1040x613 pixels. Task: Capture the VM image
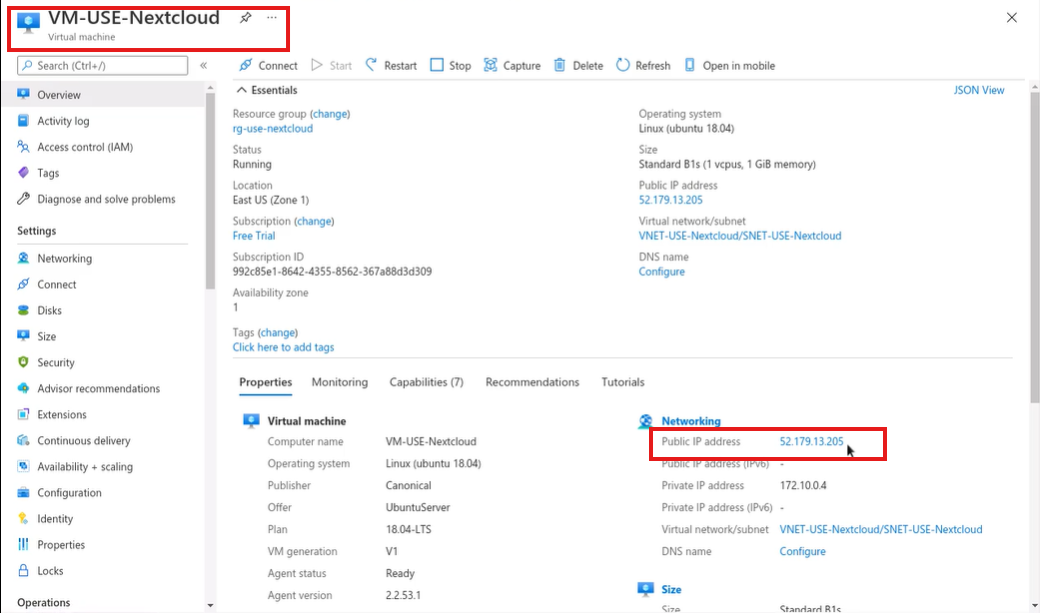tap(512, 66)
